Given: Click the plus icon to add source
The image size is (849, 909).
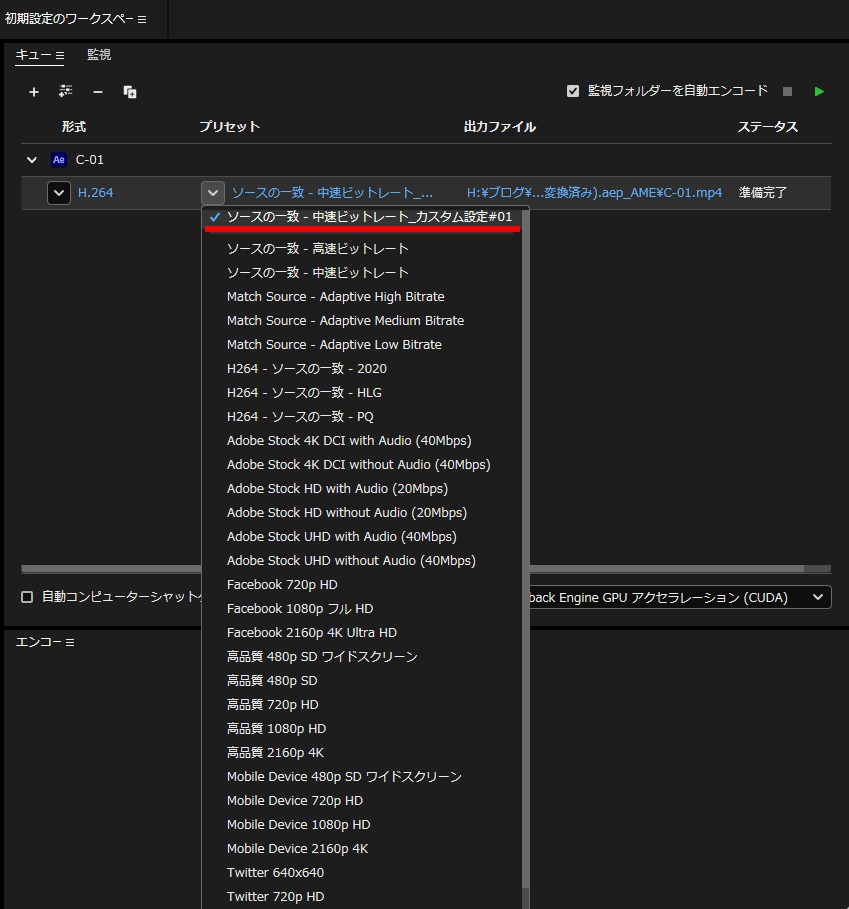Looking at the screenshot, I should tap(34, 92).
